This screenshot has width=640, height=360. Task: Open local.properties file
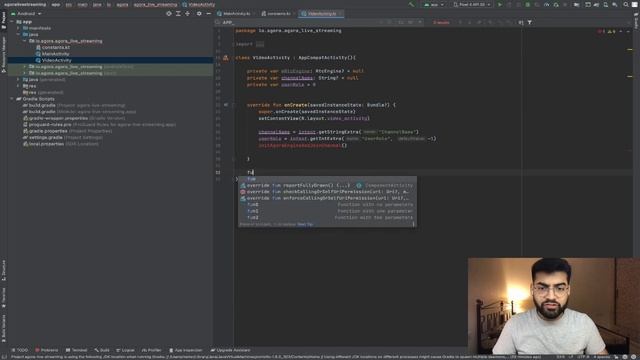tap(61, 144)
